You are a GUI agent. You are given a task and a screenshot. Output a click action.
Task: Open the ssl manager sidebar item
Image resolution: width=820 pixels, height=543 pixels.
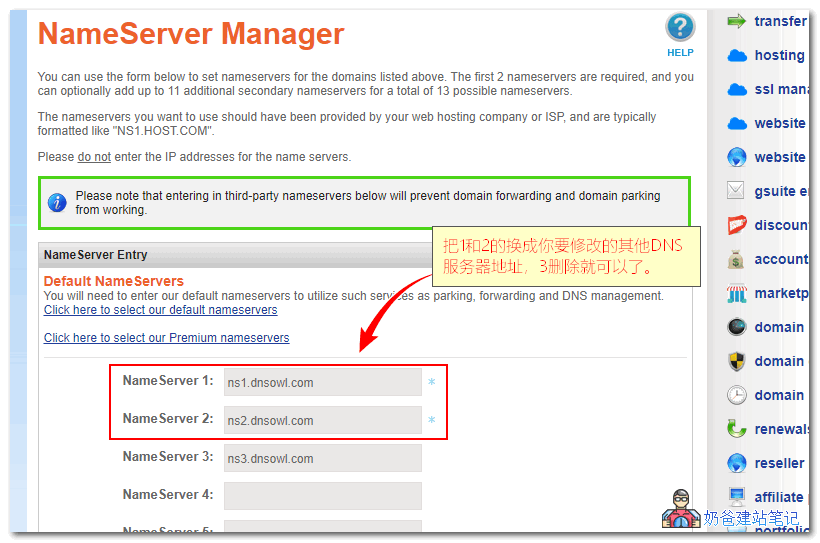780,89
